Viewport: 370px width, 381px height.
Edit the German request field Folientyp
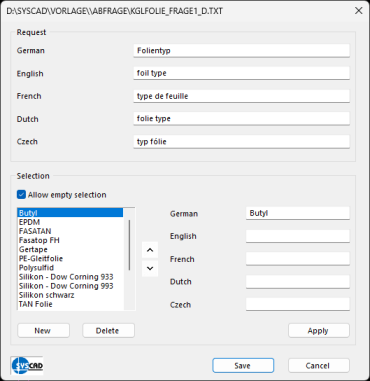click(241, 51)
